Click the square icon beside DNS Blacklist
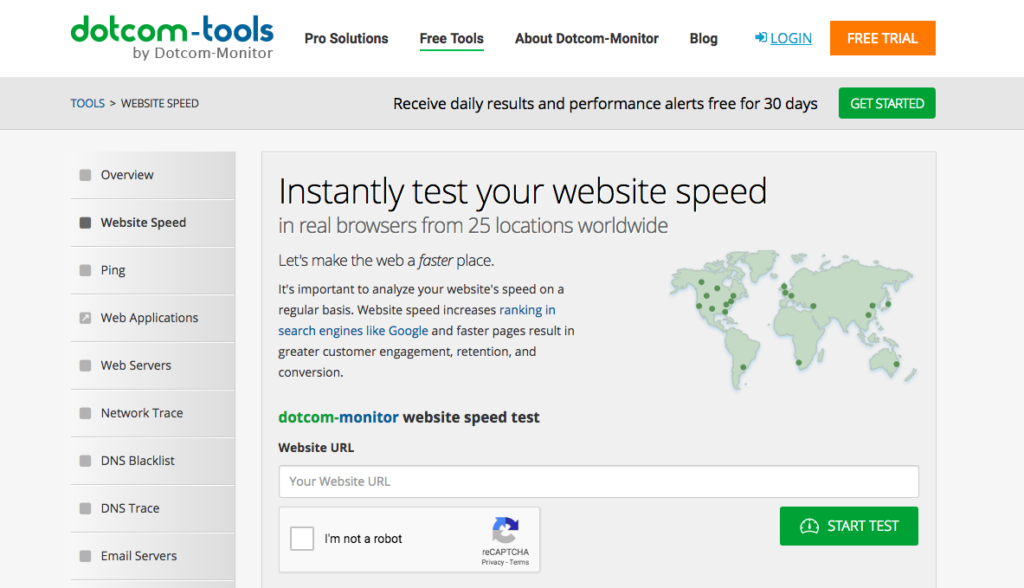 click(x=85, y=461)
